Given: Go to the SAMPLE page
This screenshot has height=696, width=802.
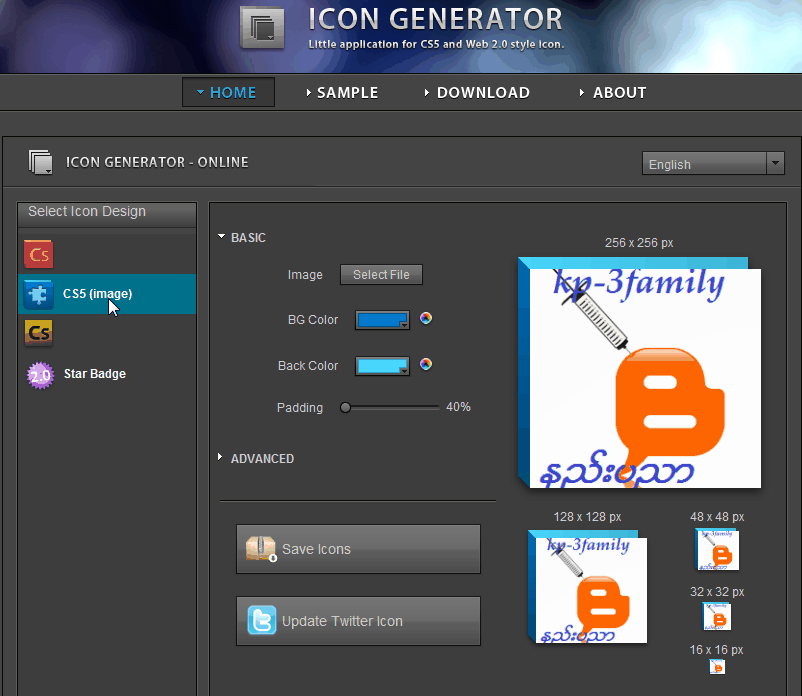Looking at the screenshot, I should click(x=342, y=93).
